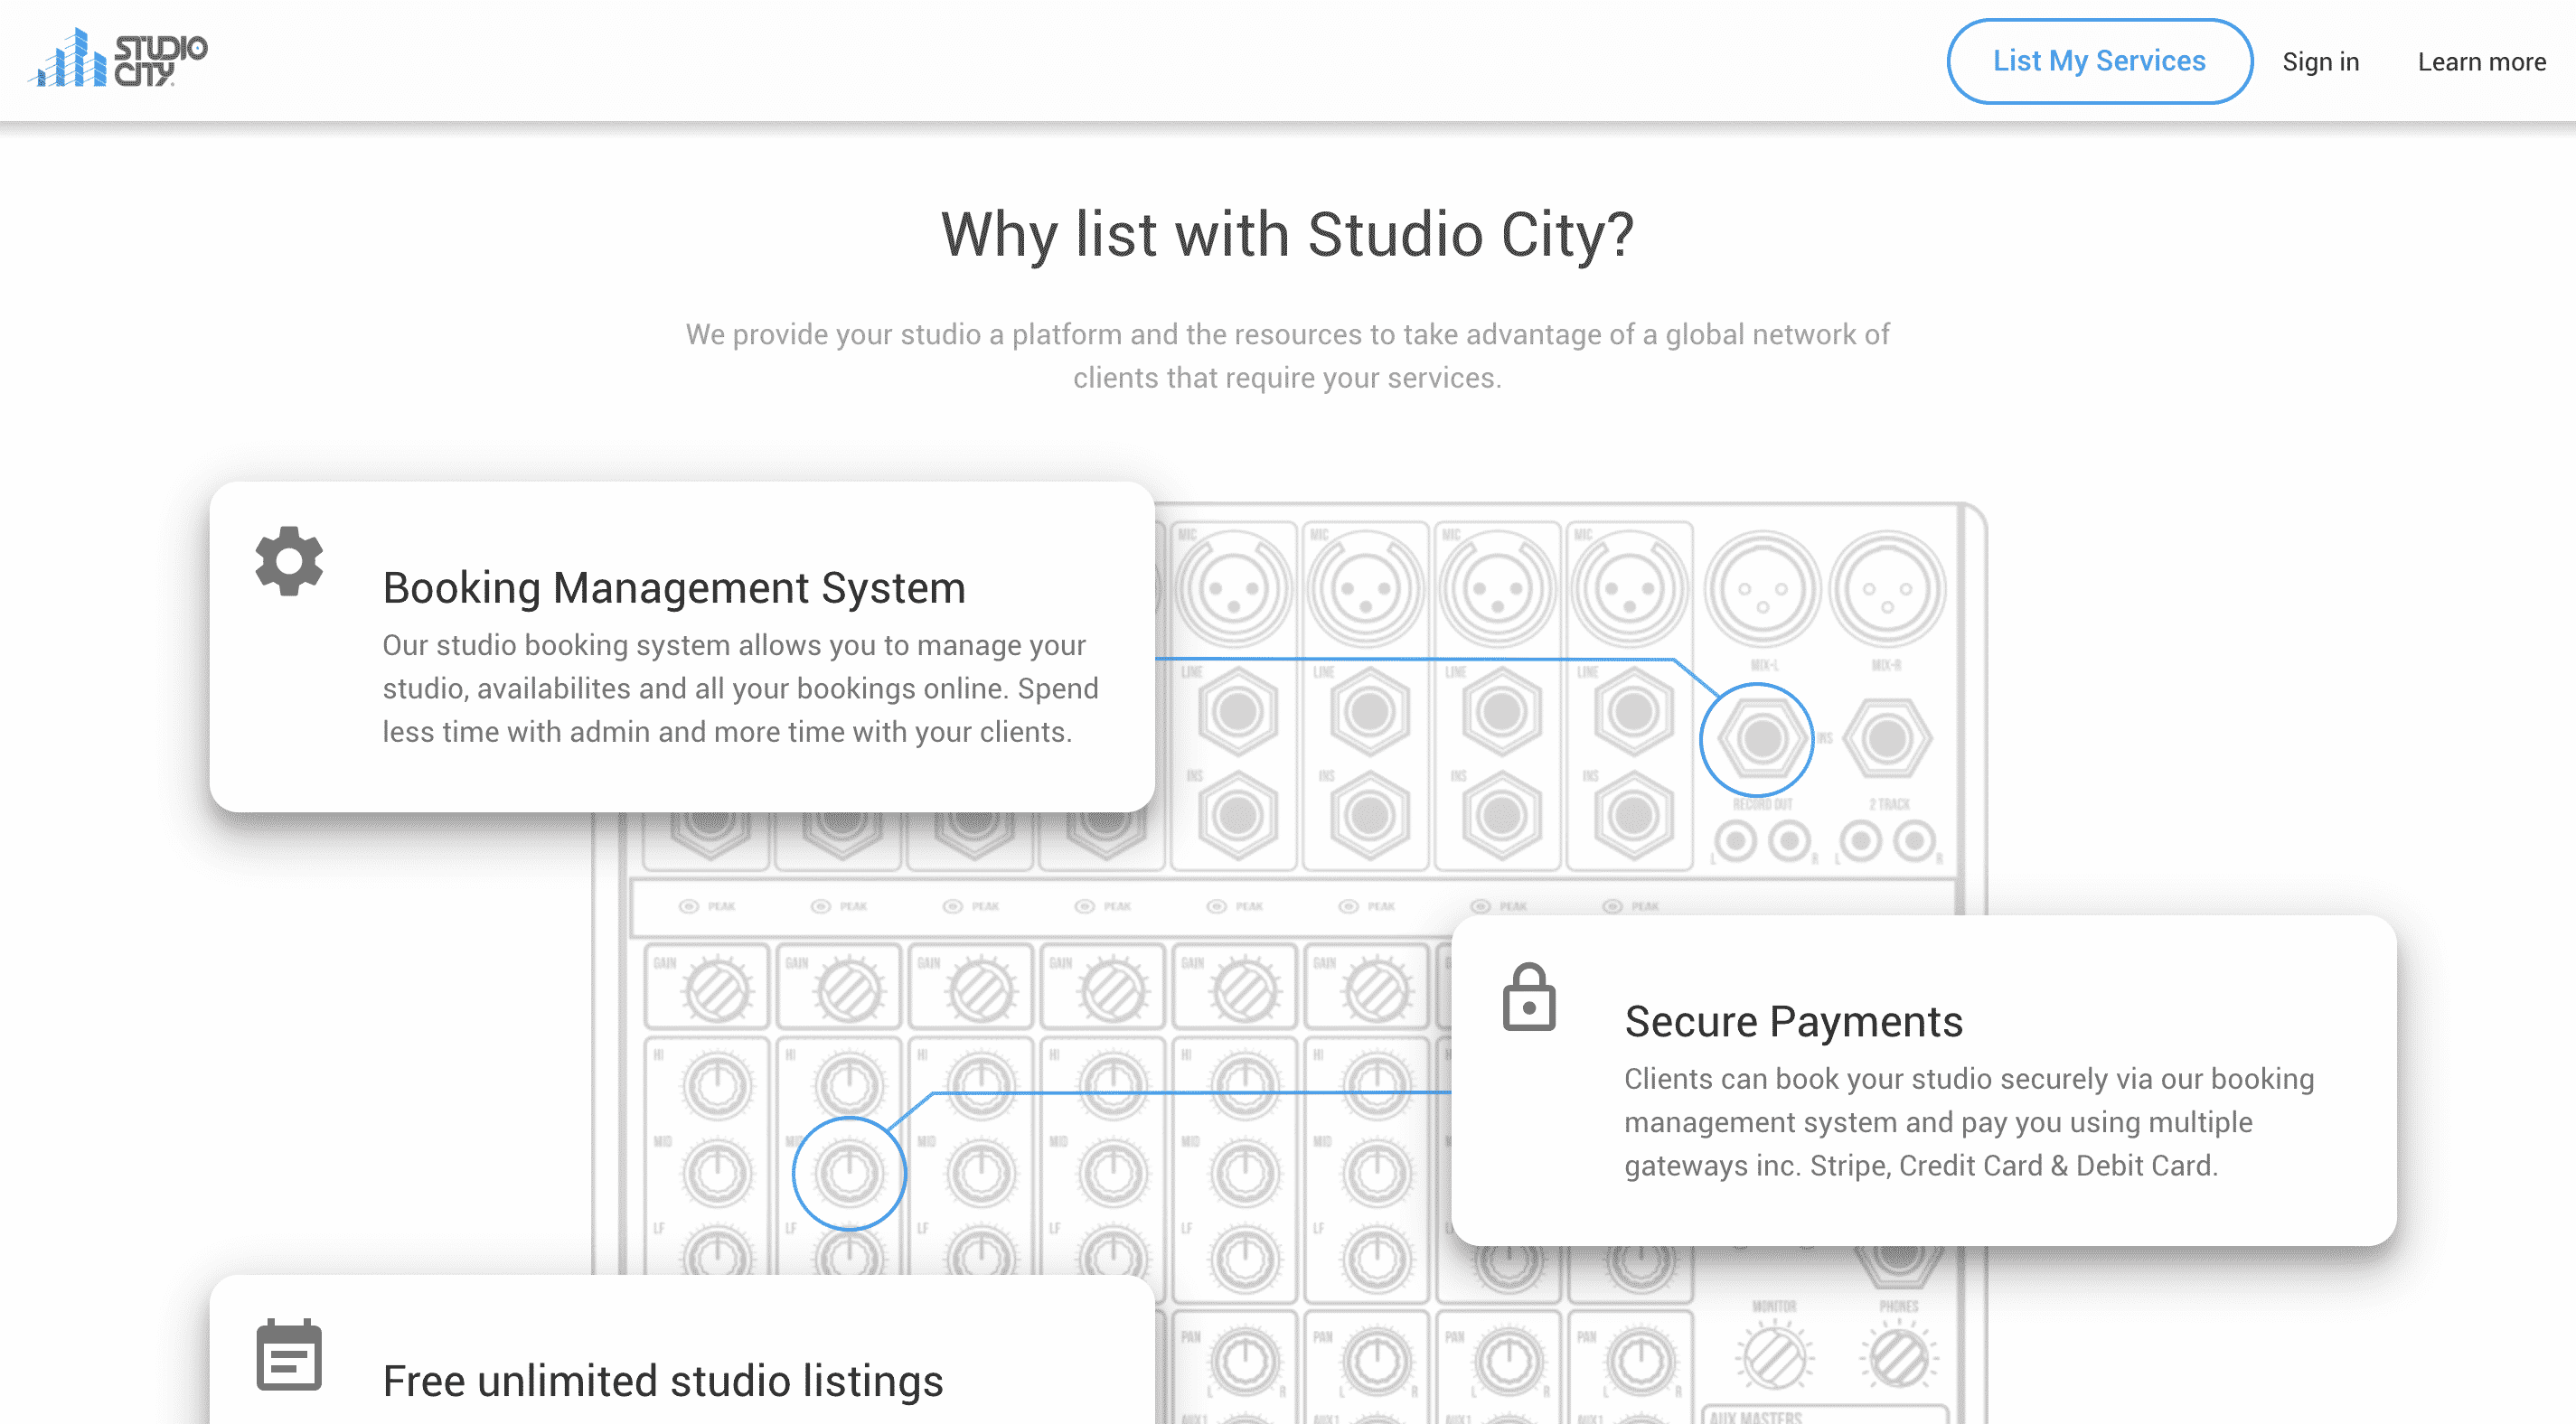Select the Secure Payments heading

[1793, 1022]
